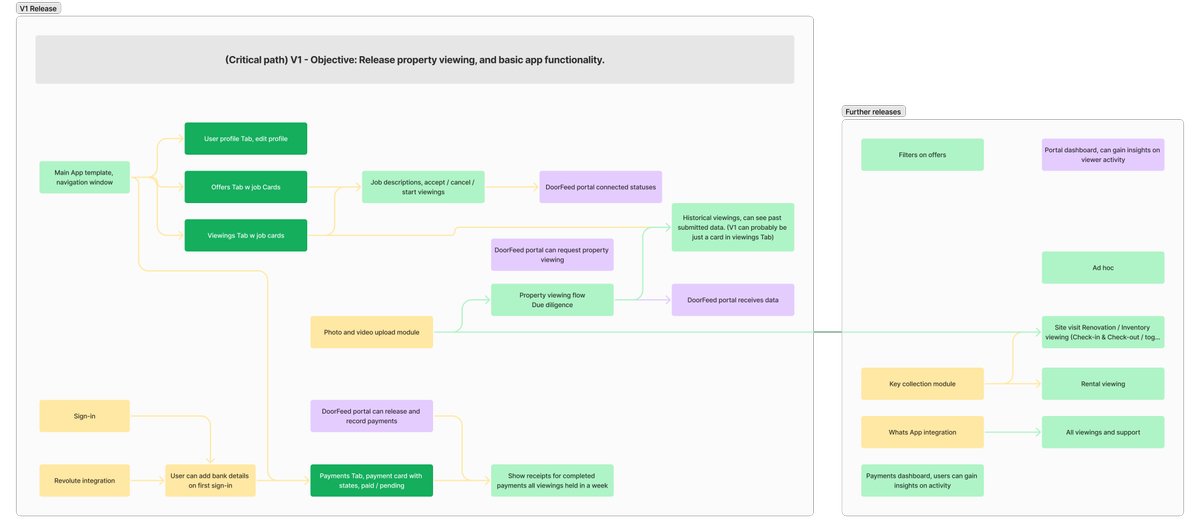The width and height of the screenshot is (1200, 532).
Task: Select the Offers Tab w job Cards node
Action: pos(246,187)
